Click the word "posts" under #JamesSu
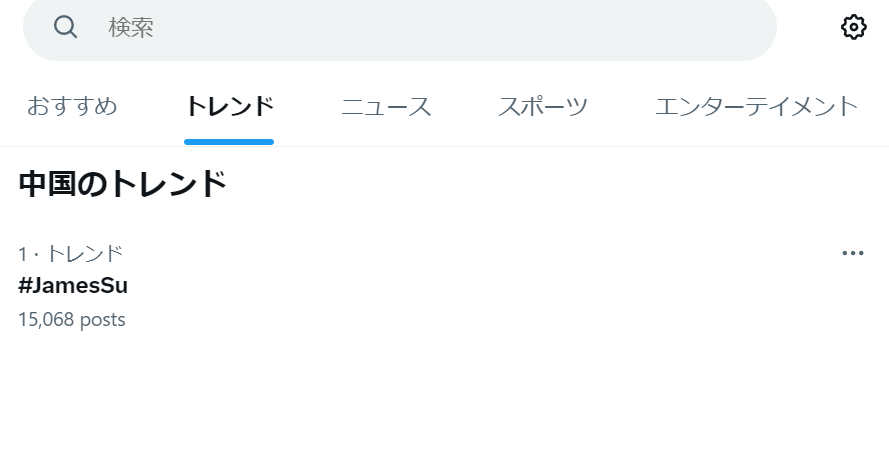Viewport: 889px width, 456px height. tap(103, 320)
